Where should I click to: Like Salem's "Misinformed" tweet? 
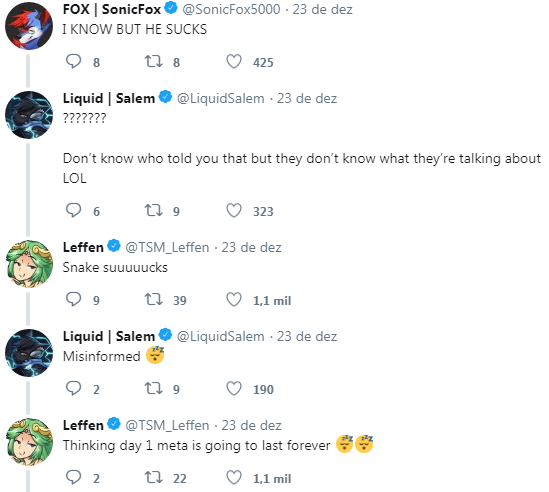pyautogui.click(x=234, y=389)
